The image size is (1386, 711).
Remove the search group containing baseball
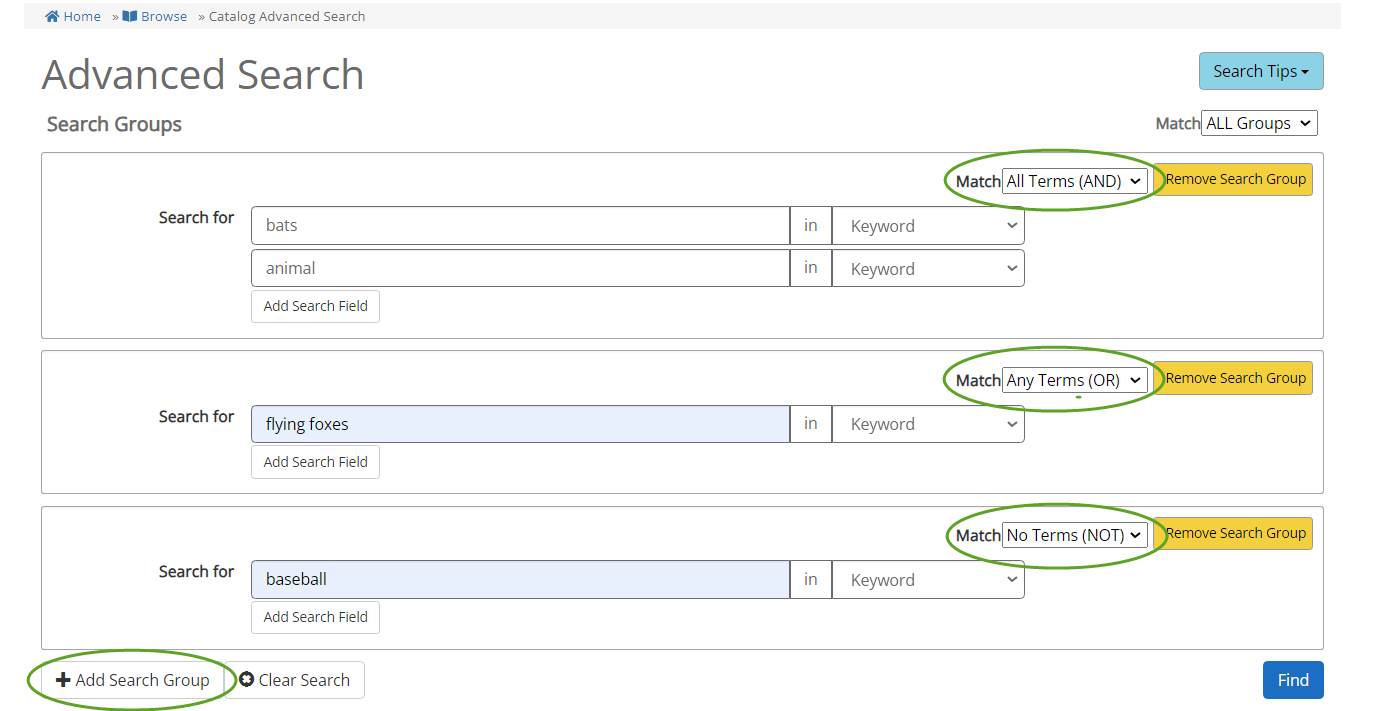click(1234, 533)
